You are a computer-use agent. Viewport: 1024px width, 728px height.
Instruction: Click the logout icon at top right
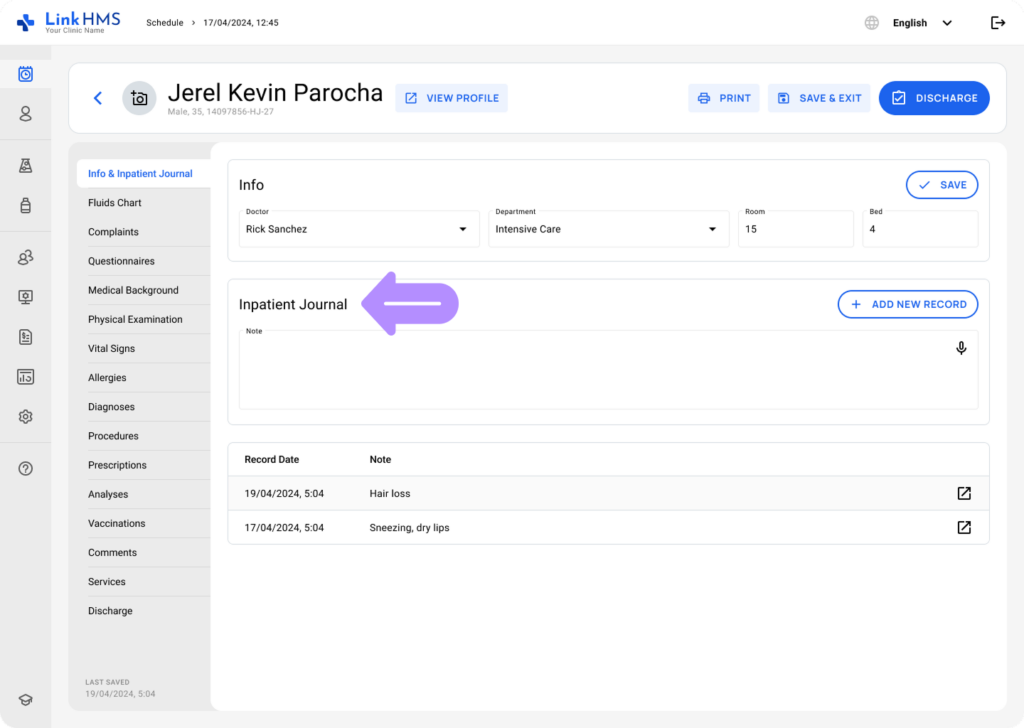997,23
